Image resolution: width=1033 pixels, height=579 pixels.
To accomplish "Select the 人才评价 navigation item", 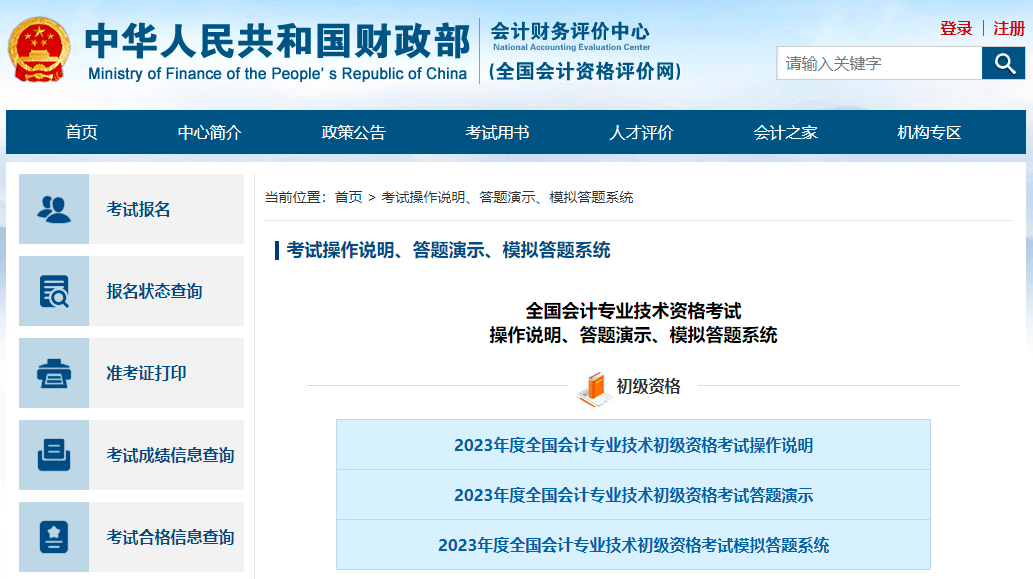I will (642, 132).
